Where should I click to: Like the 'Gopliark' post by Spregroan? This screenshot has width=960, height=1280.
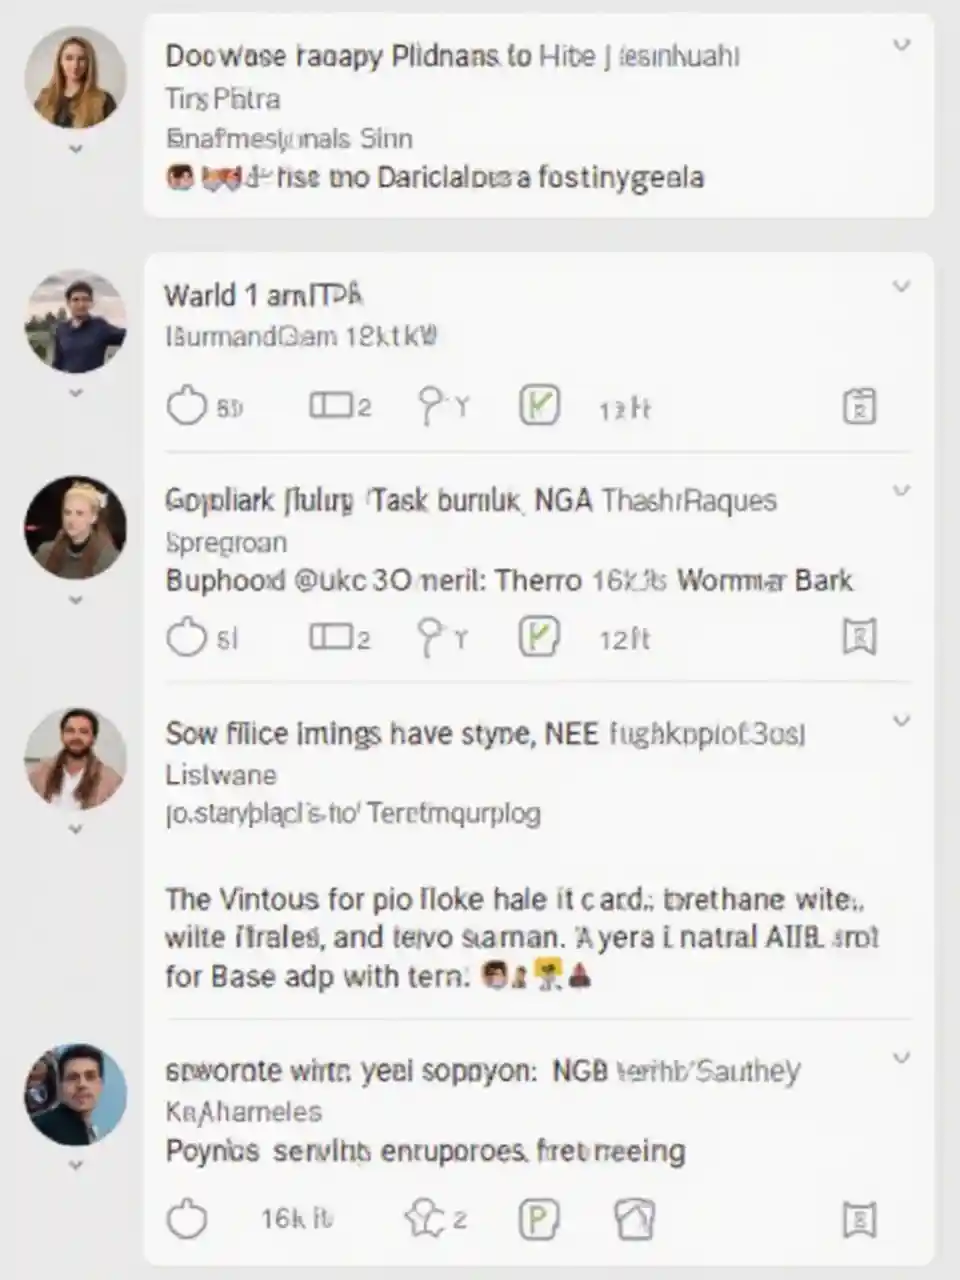pyautogui.click(x=186, y=637)
